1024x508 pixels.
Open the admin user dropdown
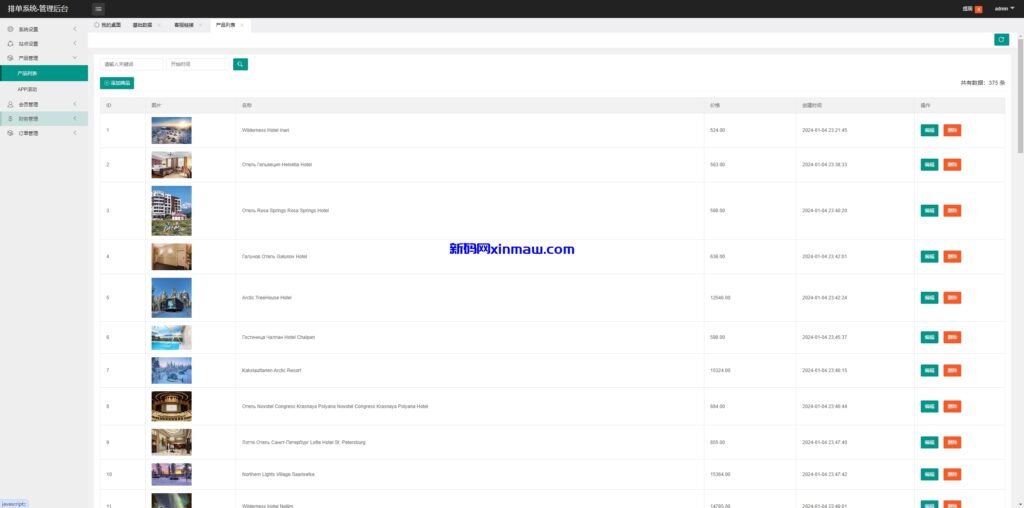1003,8
